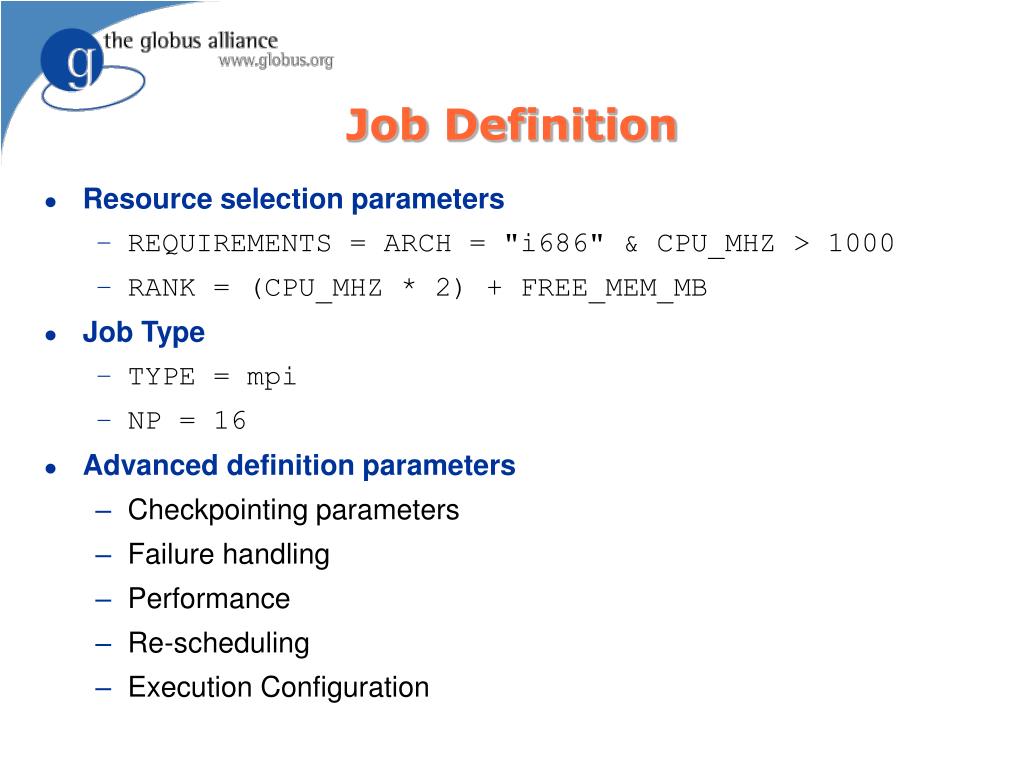This screenshot has height=768, width=1024.
Task: Select the TYPE = mpi line
Action: [212, 377]
